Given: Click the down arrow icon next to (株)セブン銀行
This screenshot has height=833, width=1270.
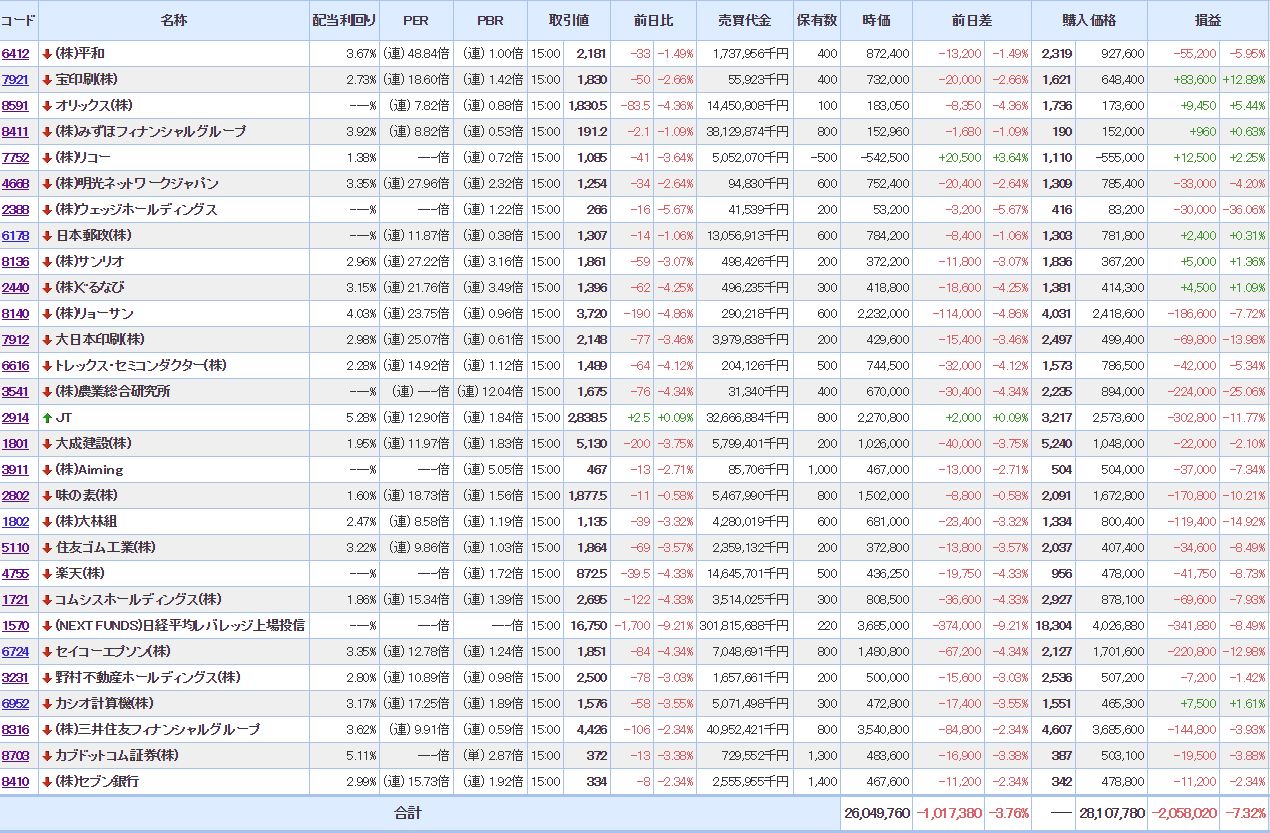Looking at the screenshot, I should pos(47,781).
